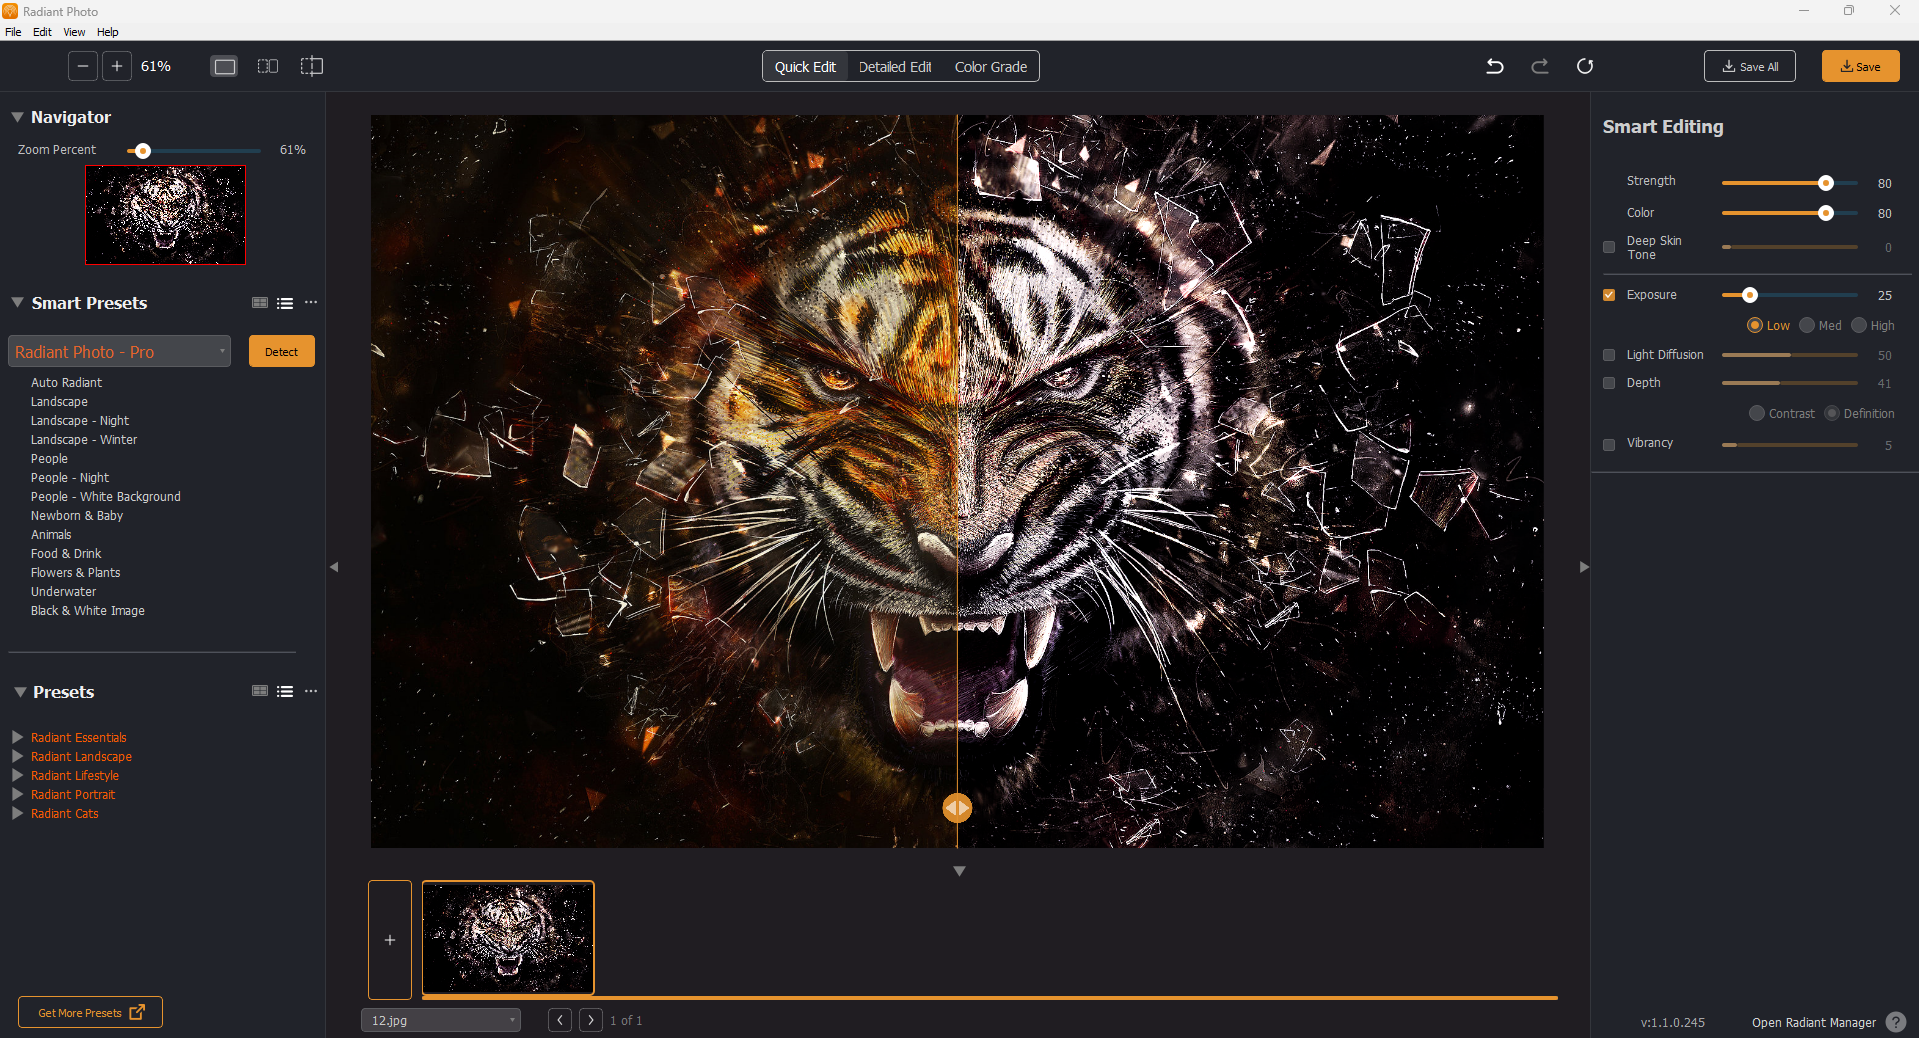The height and width of the screenshot is (1038, 1919).
Task: Collapse the Smart Presets panel
Action: tap(17, 302)
